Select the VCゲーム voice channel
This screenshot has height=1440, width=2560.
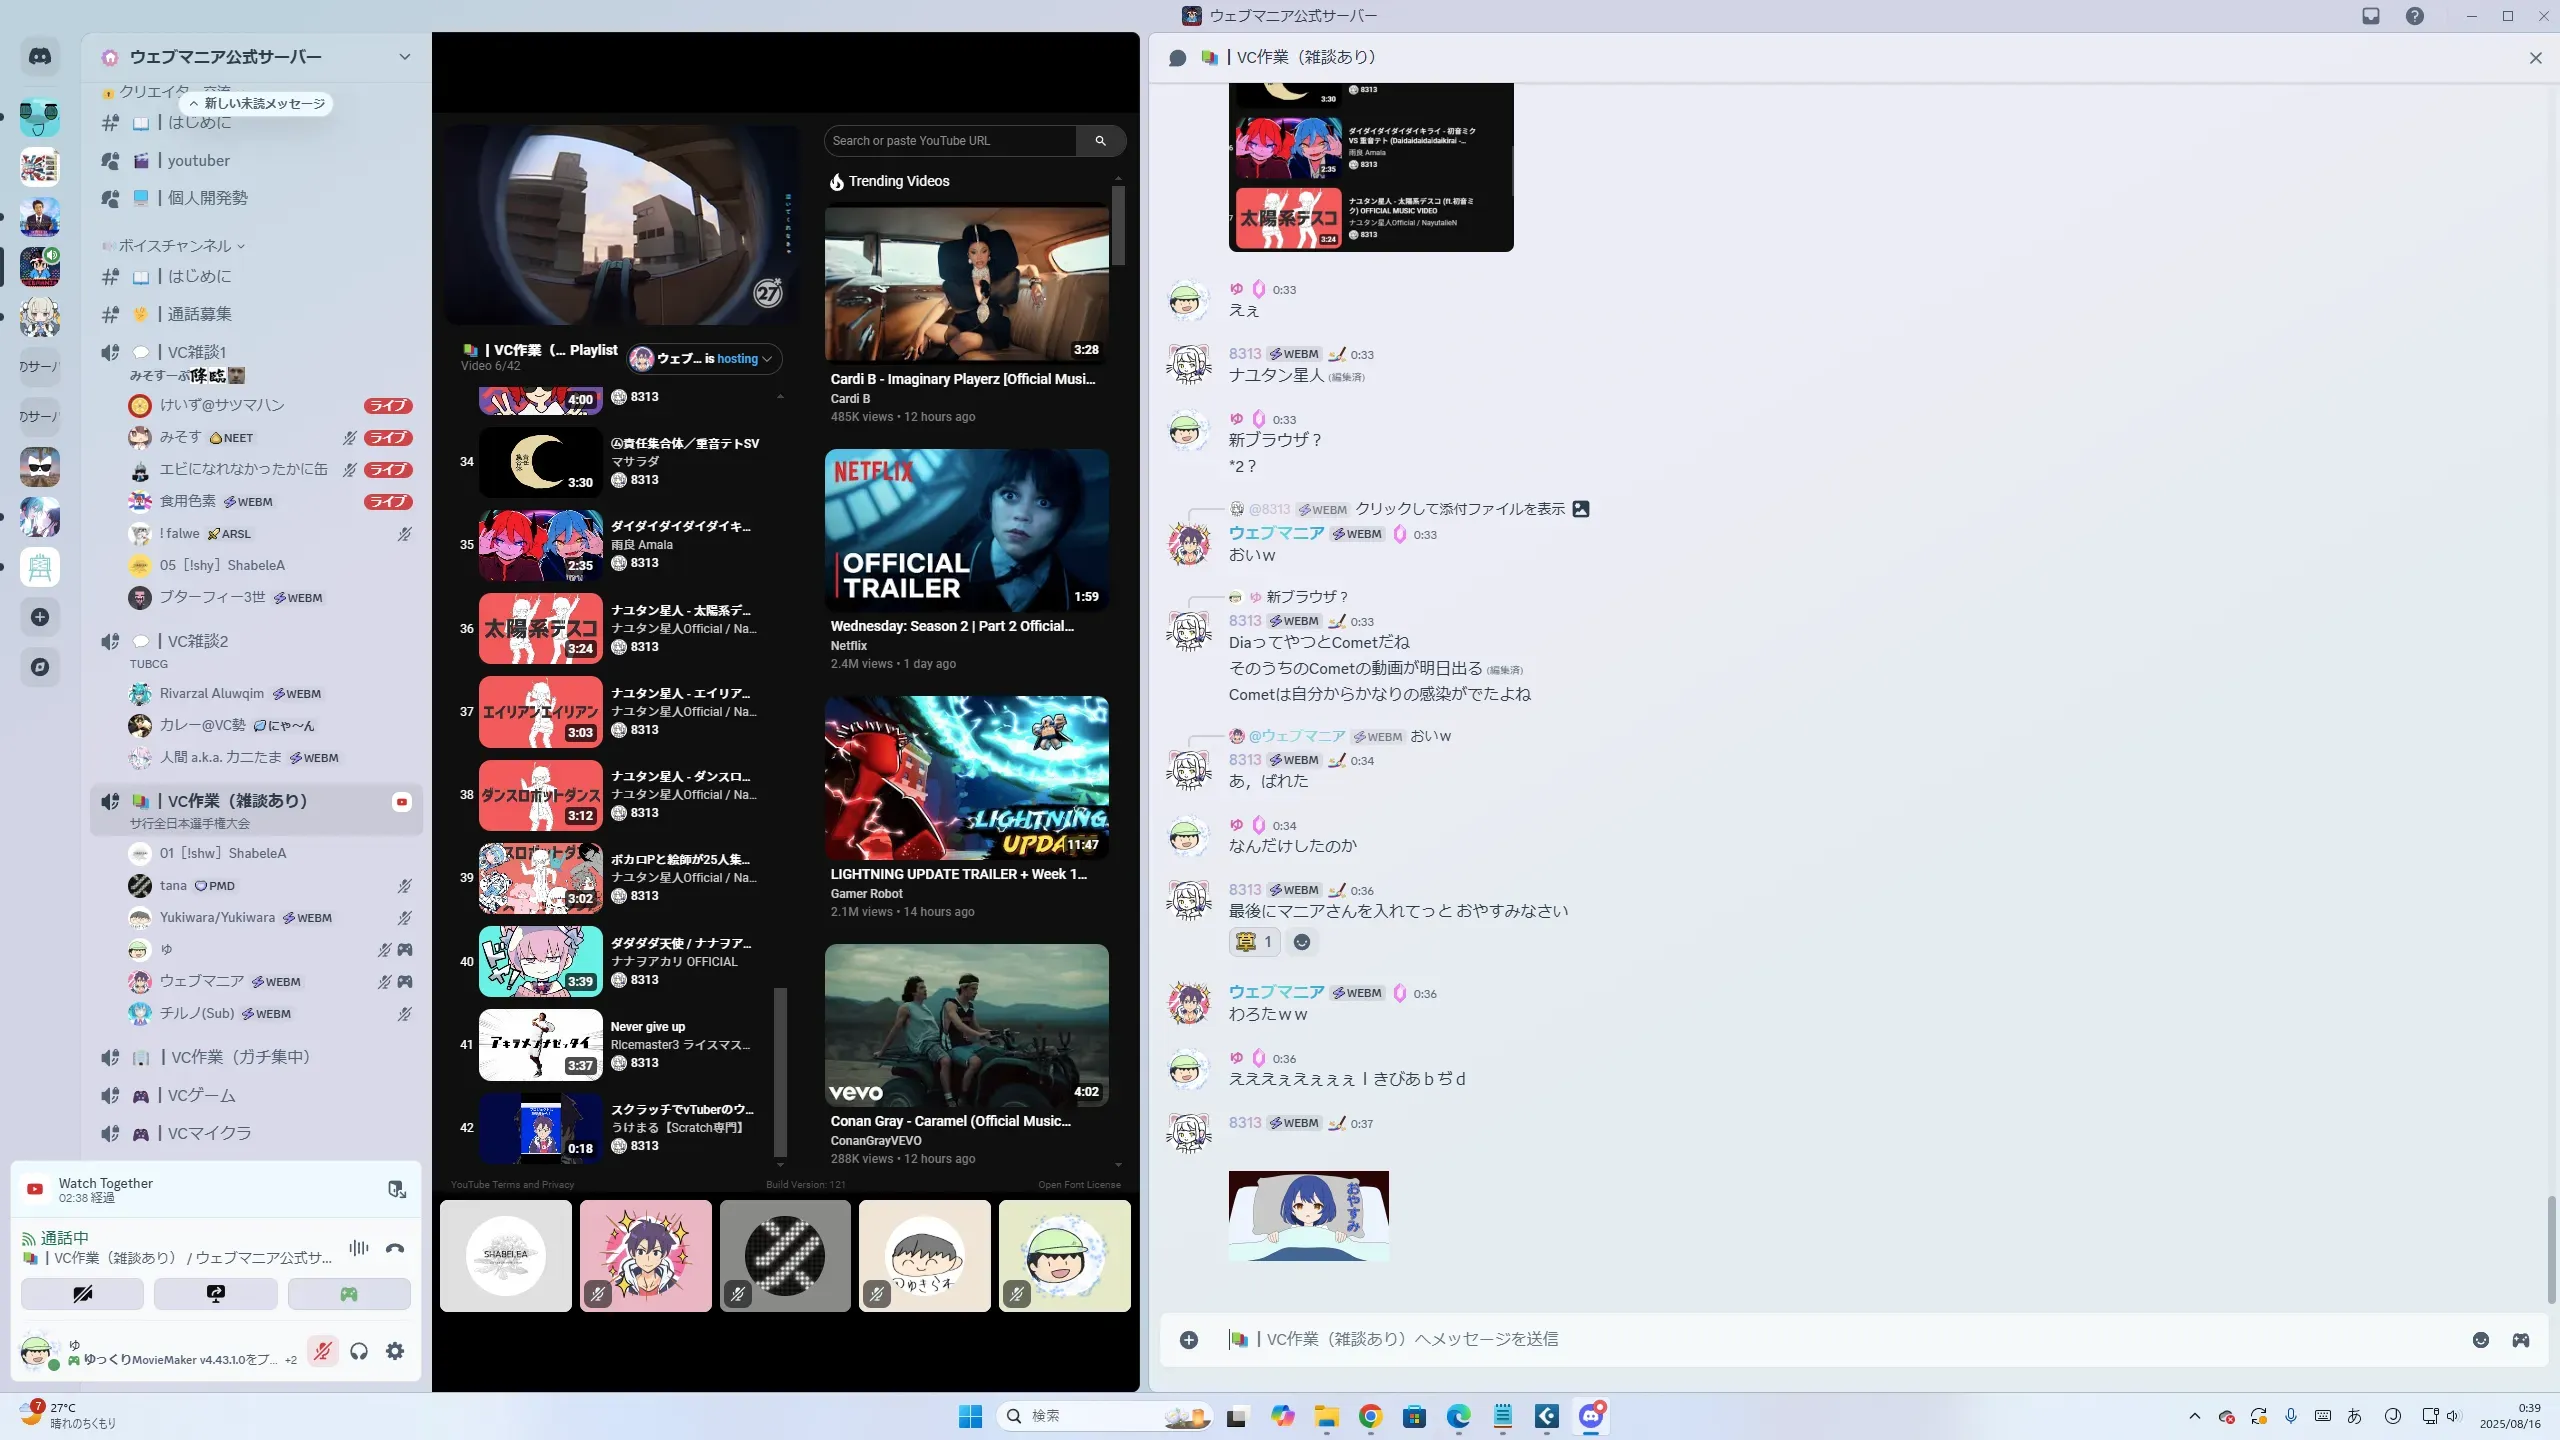(201, 1095)
